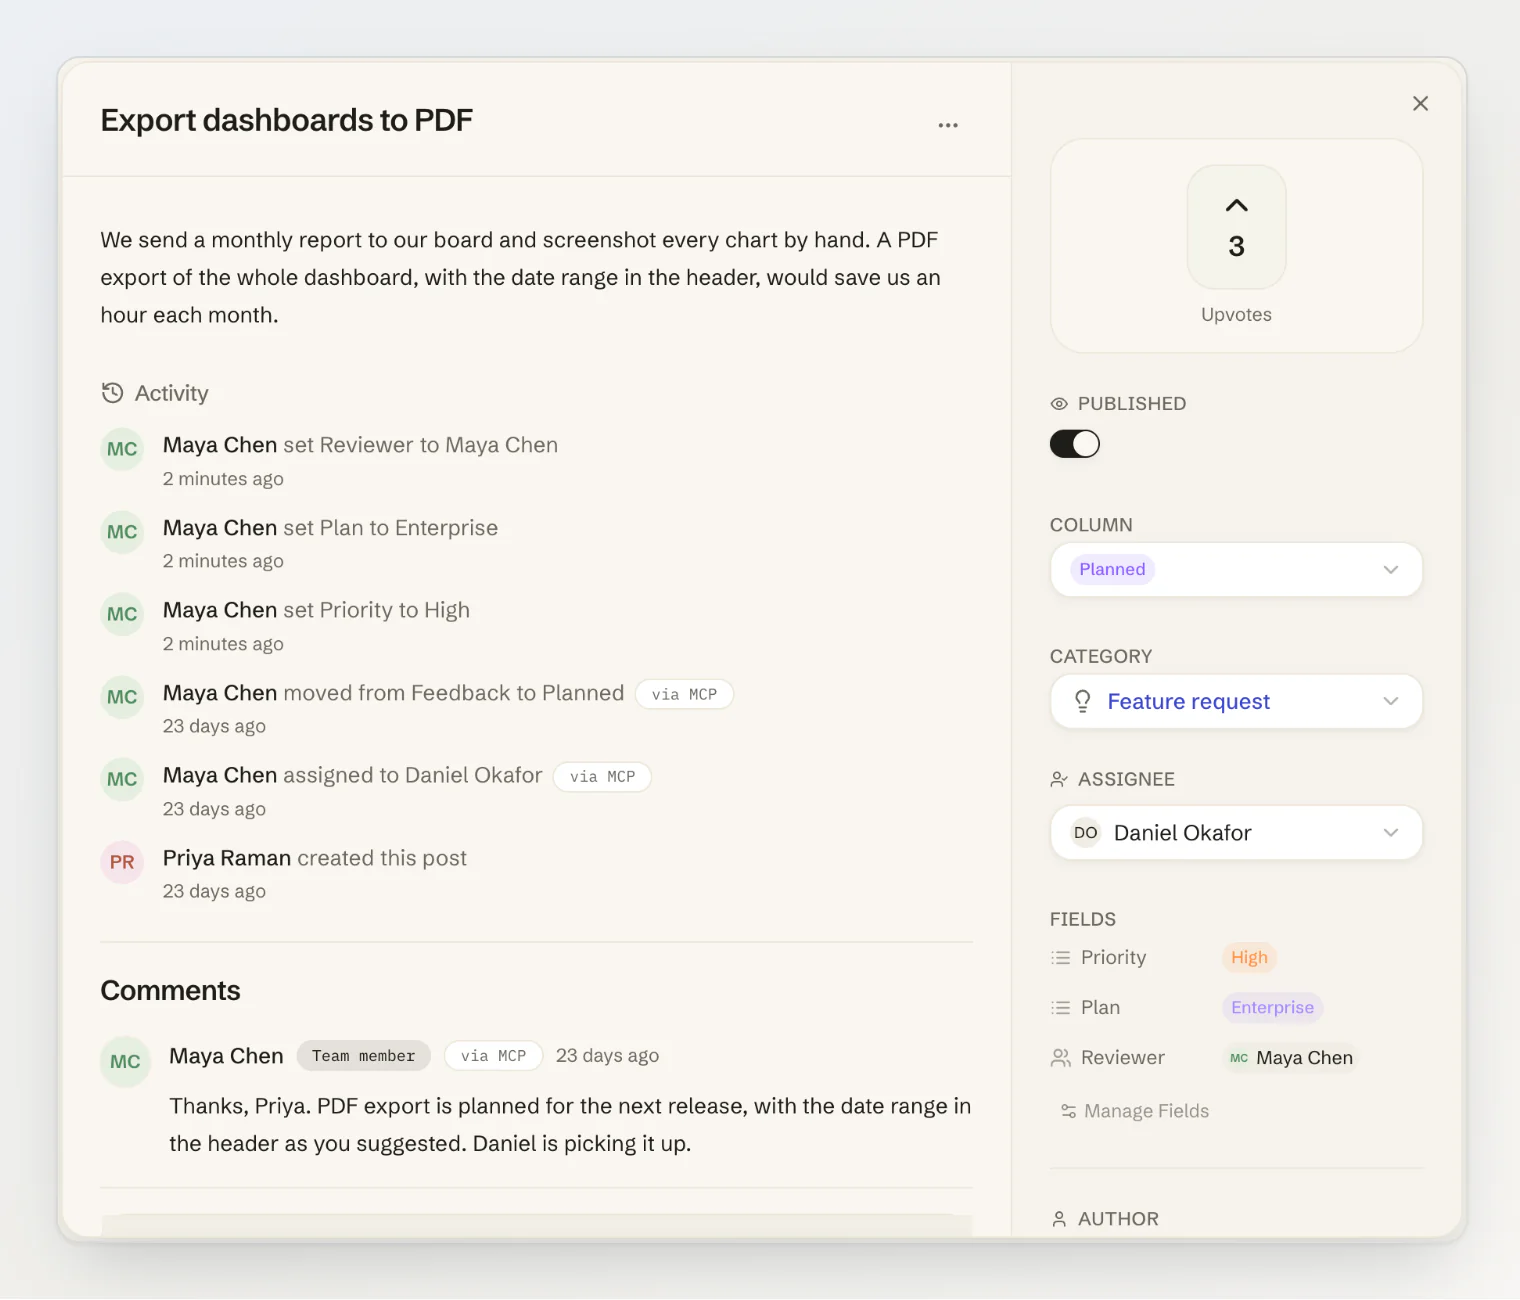The height and width of the screenshot is (1300, 1520).
Task: Open the three-dot more options menu
Action: point(948,125)
